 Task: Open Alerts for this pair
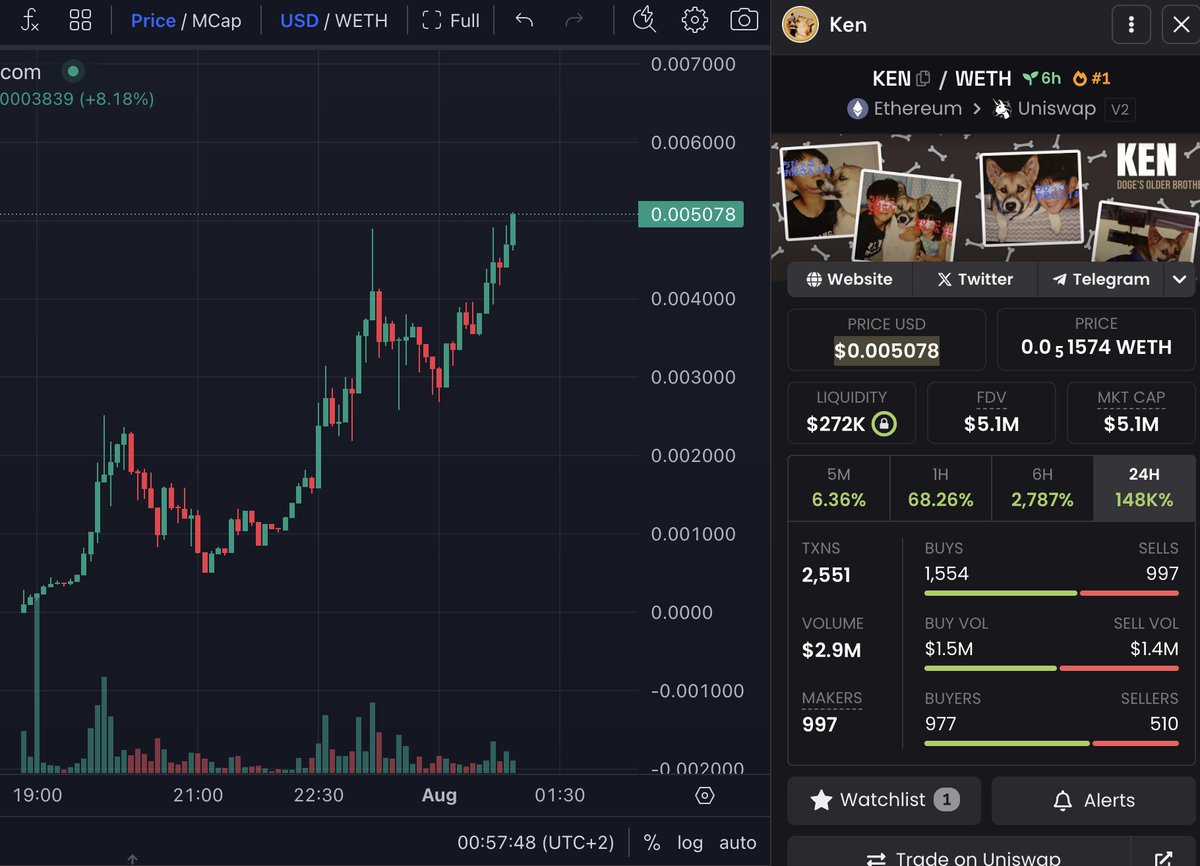click(1094, 800)
